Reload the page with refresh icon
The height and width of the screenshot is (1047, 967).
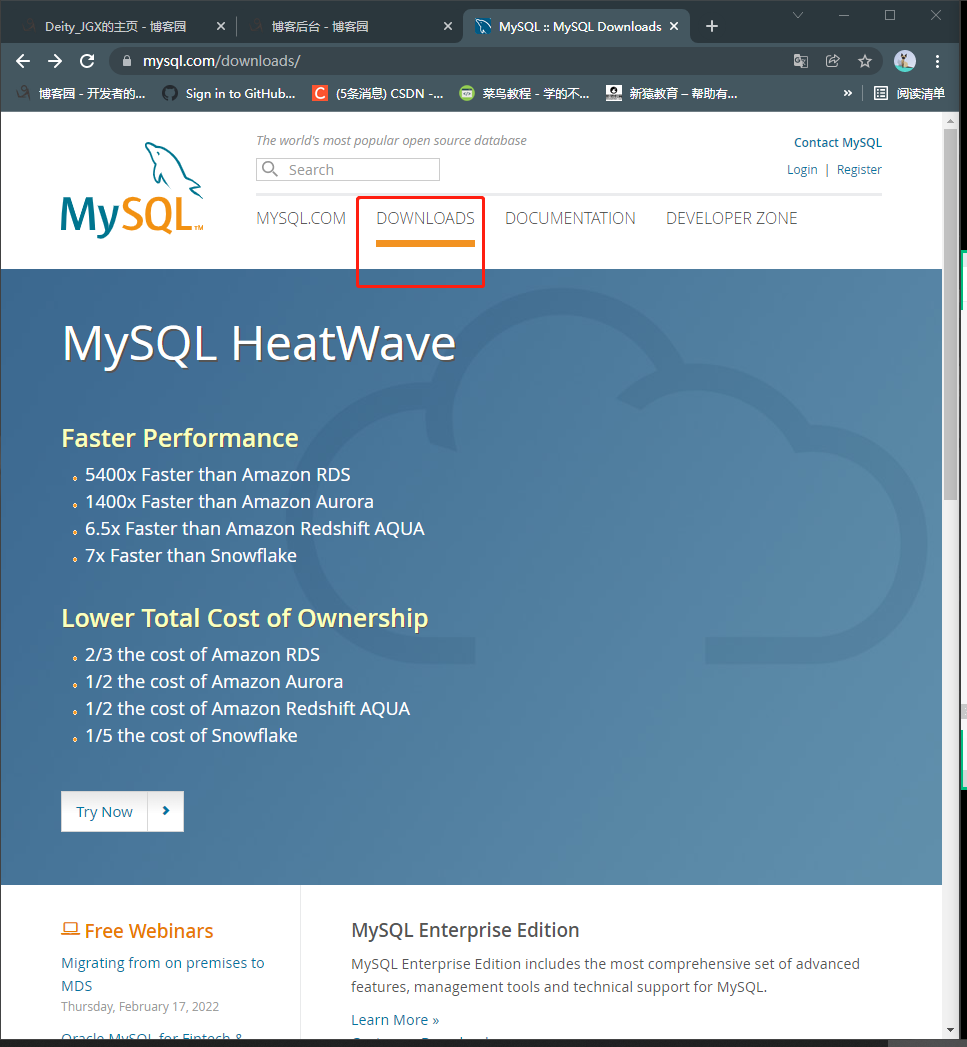tap(87, 61)
